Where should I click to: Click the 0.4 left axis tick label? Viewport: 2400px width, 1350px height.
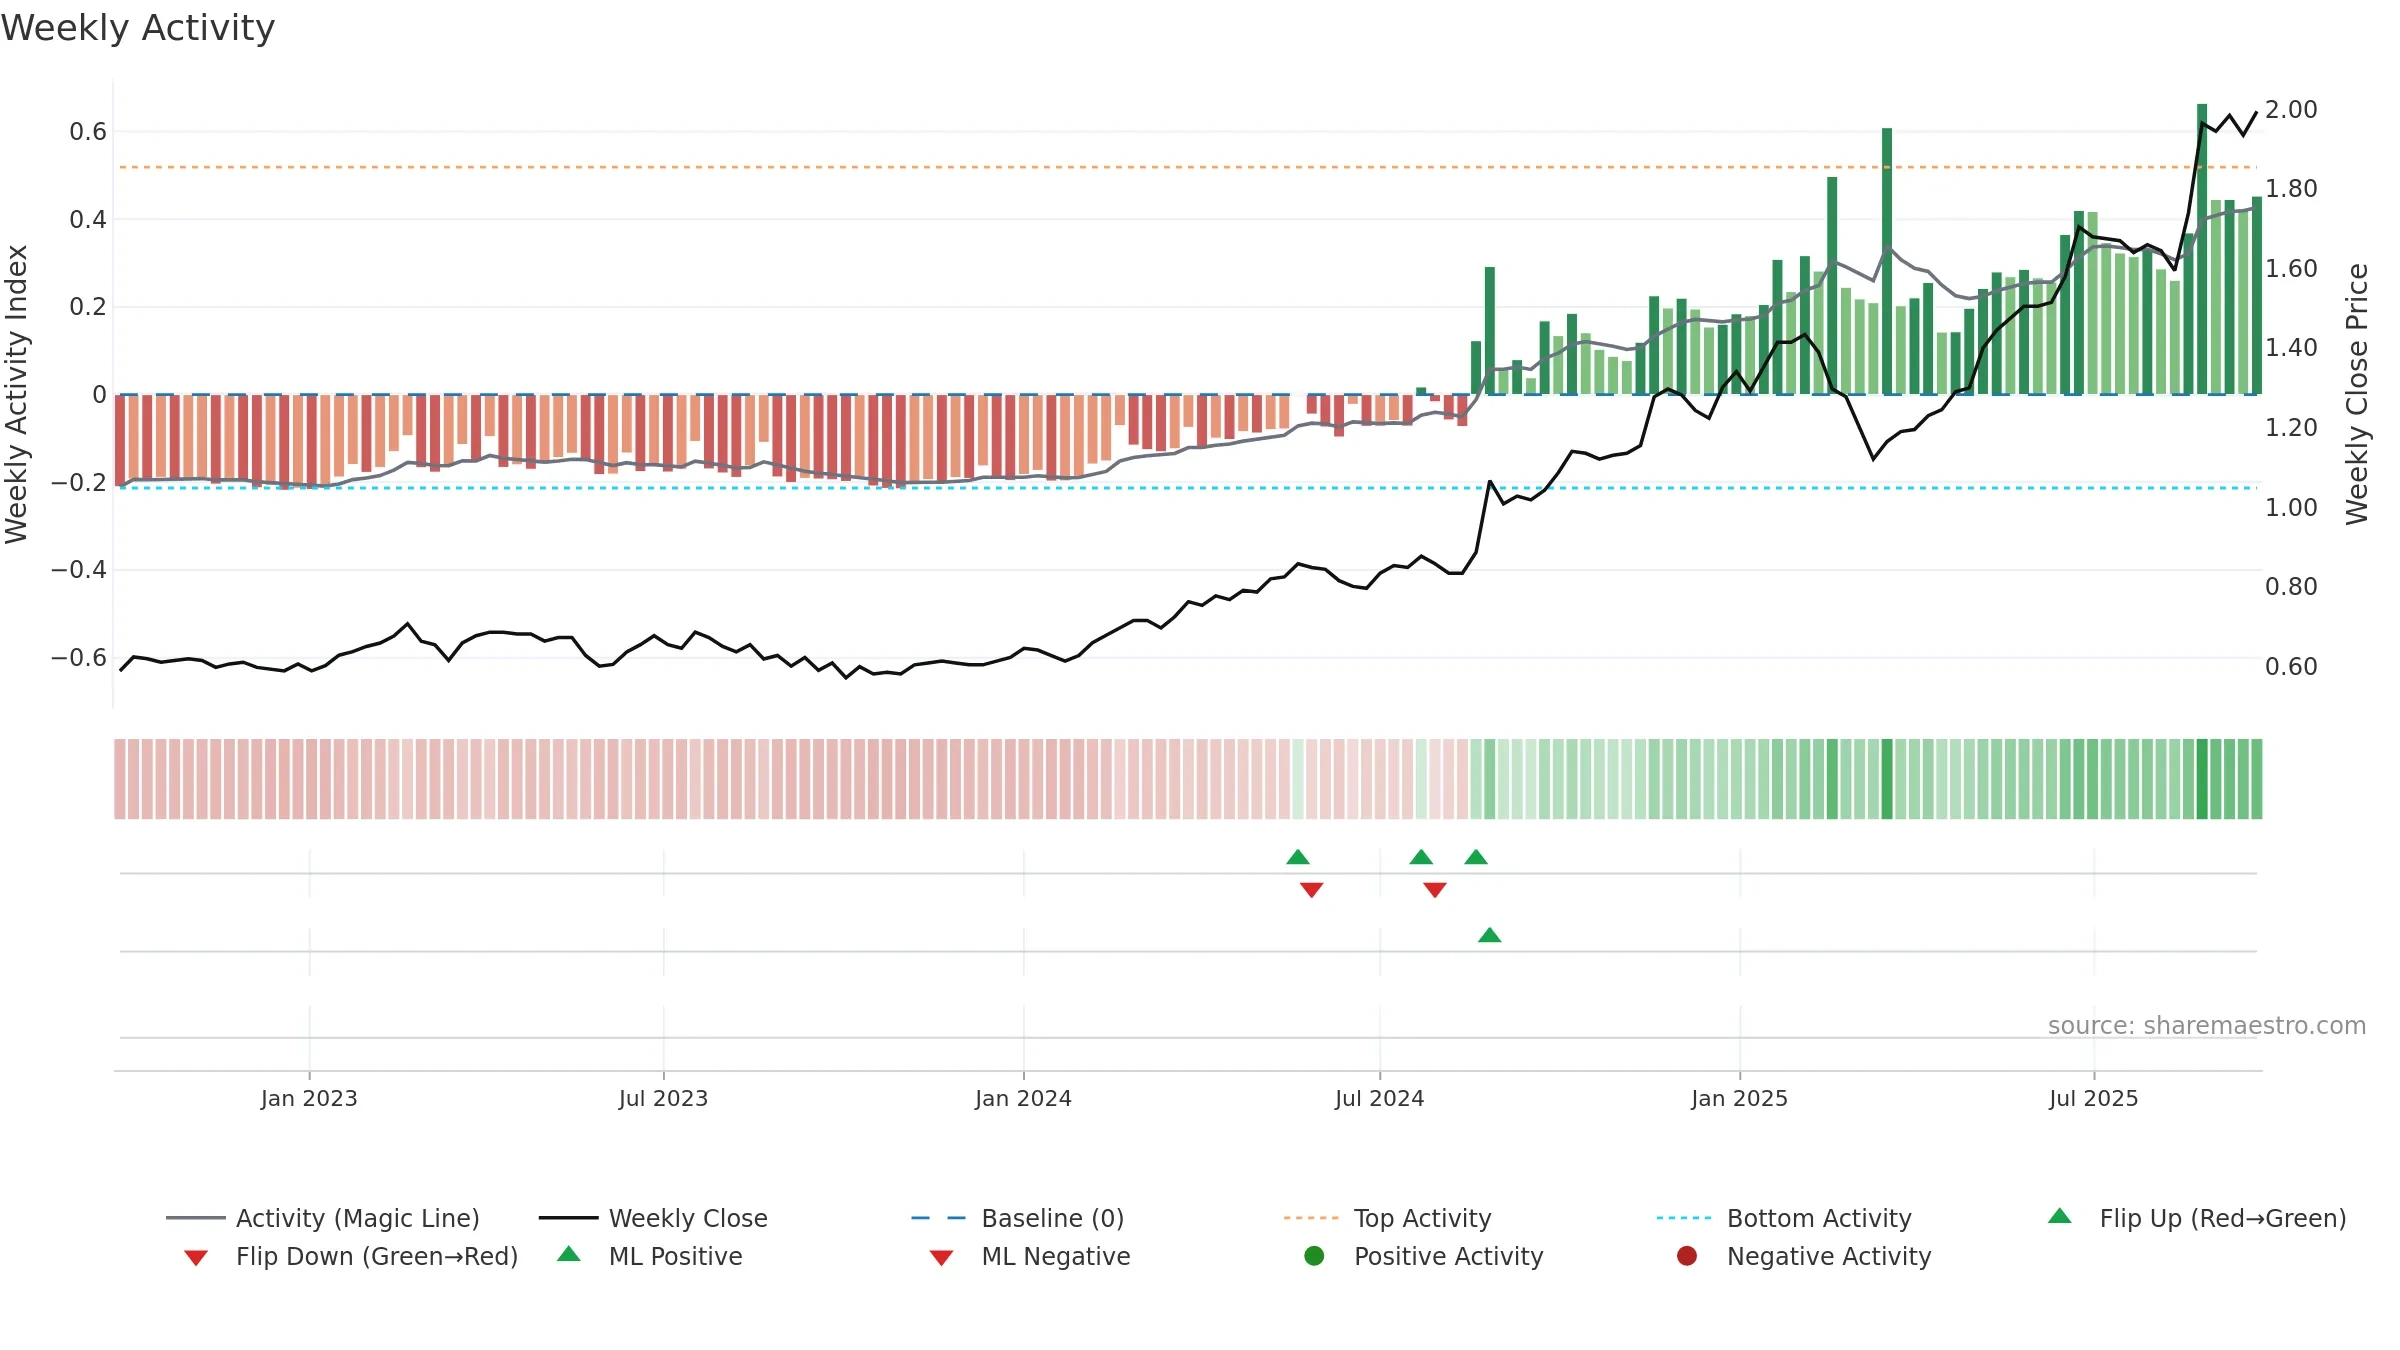coord(88,219)
